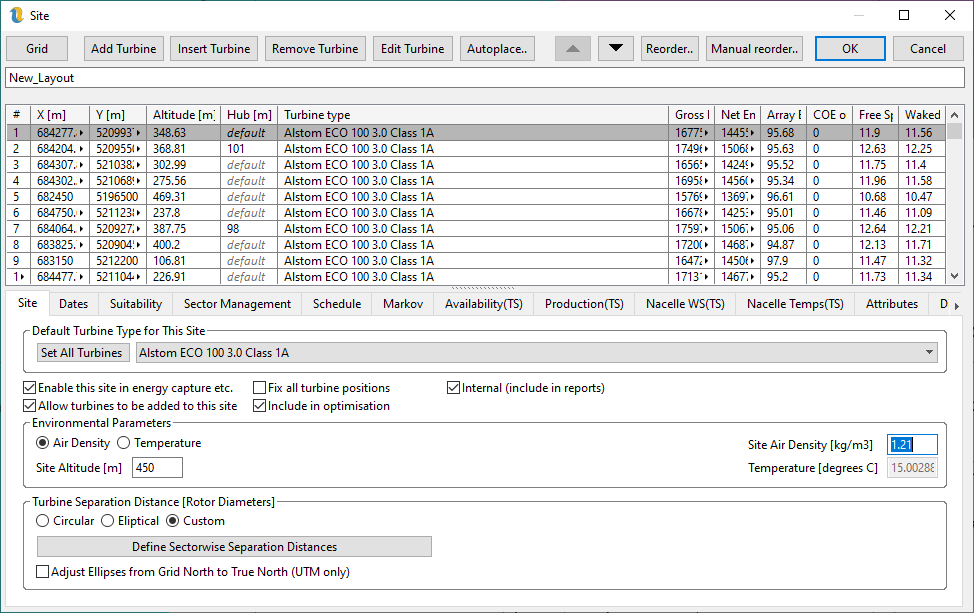Select the Temperature radio button
The height and width of the screenshot is (613, 974).
click(x=124, y=443)
